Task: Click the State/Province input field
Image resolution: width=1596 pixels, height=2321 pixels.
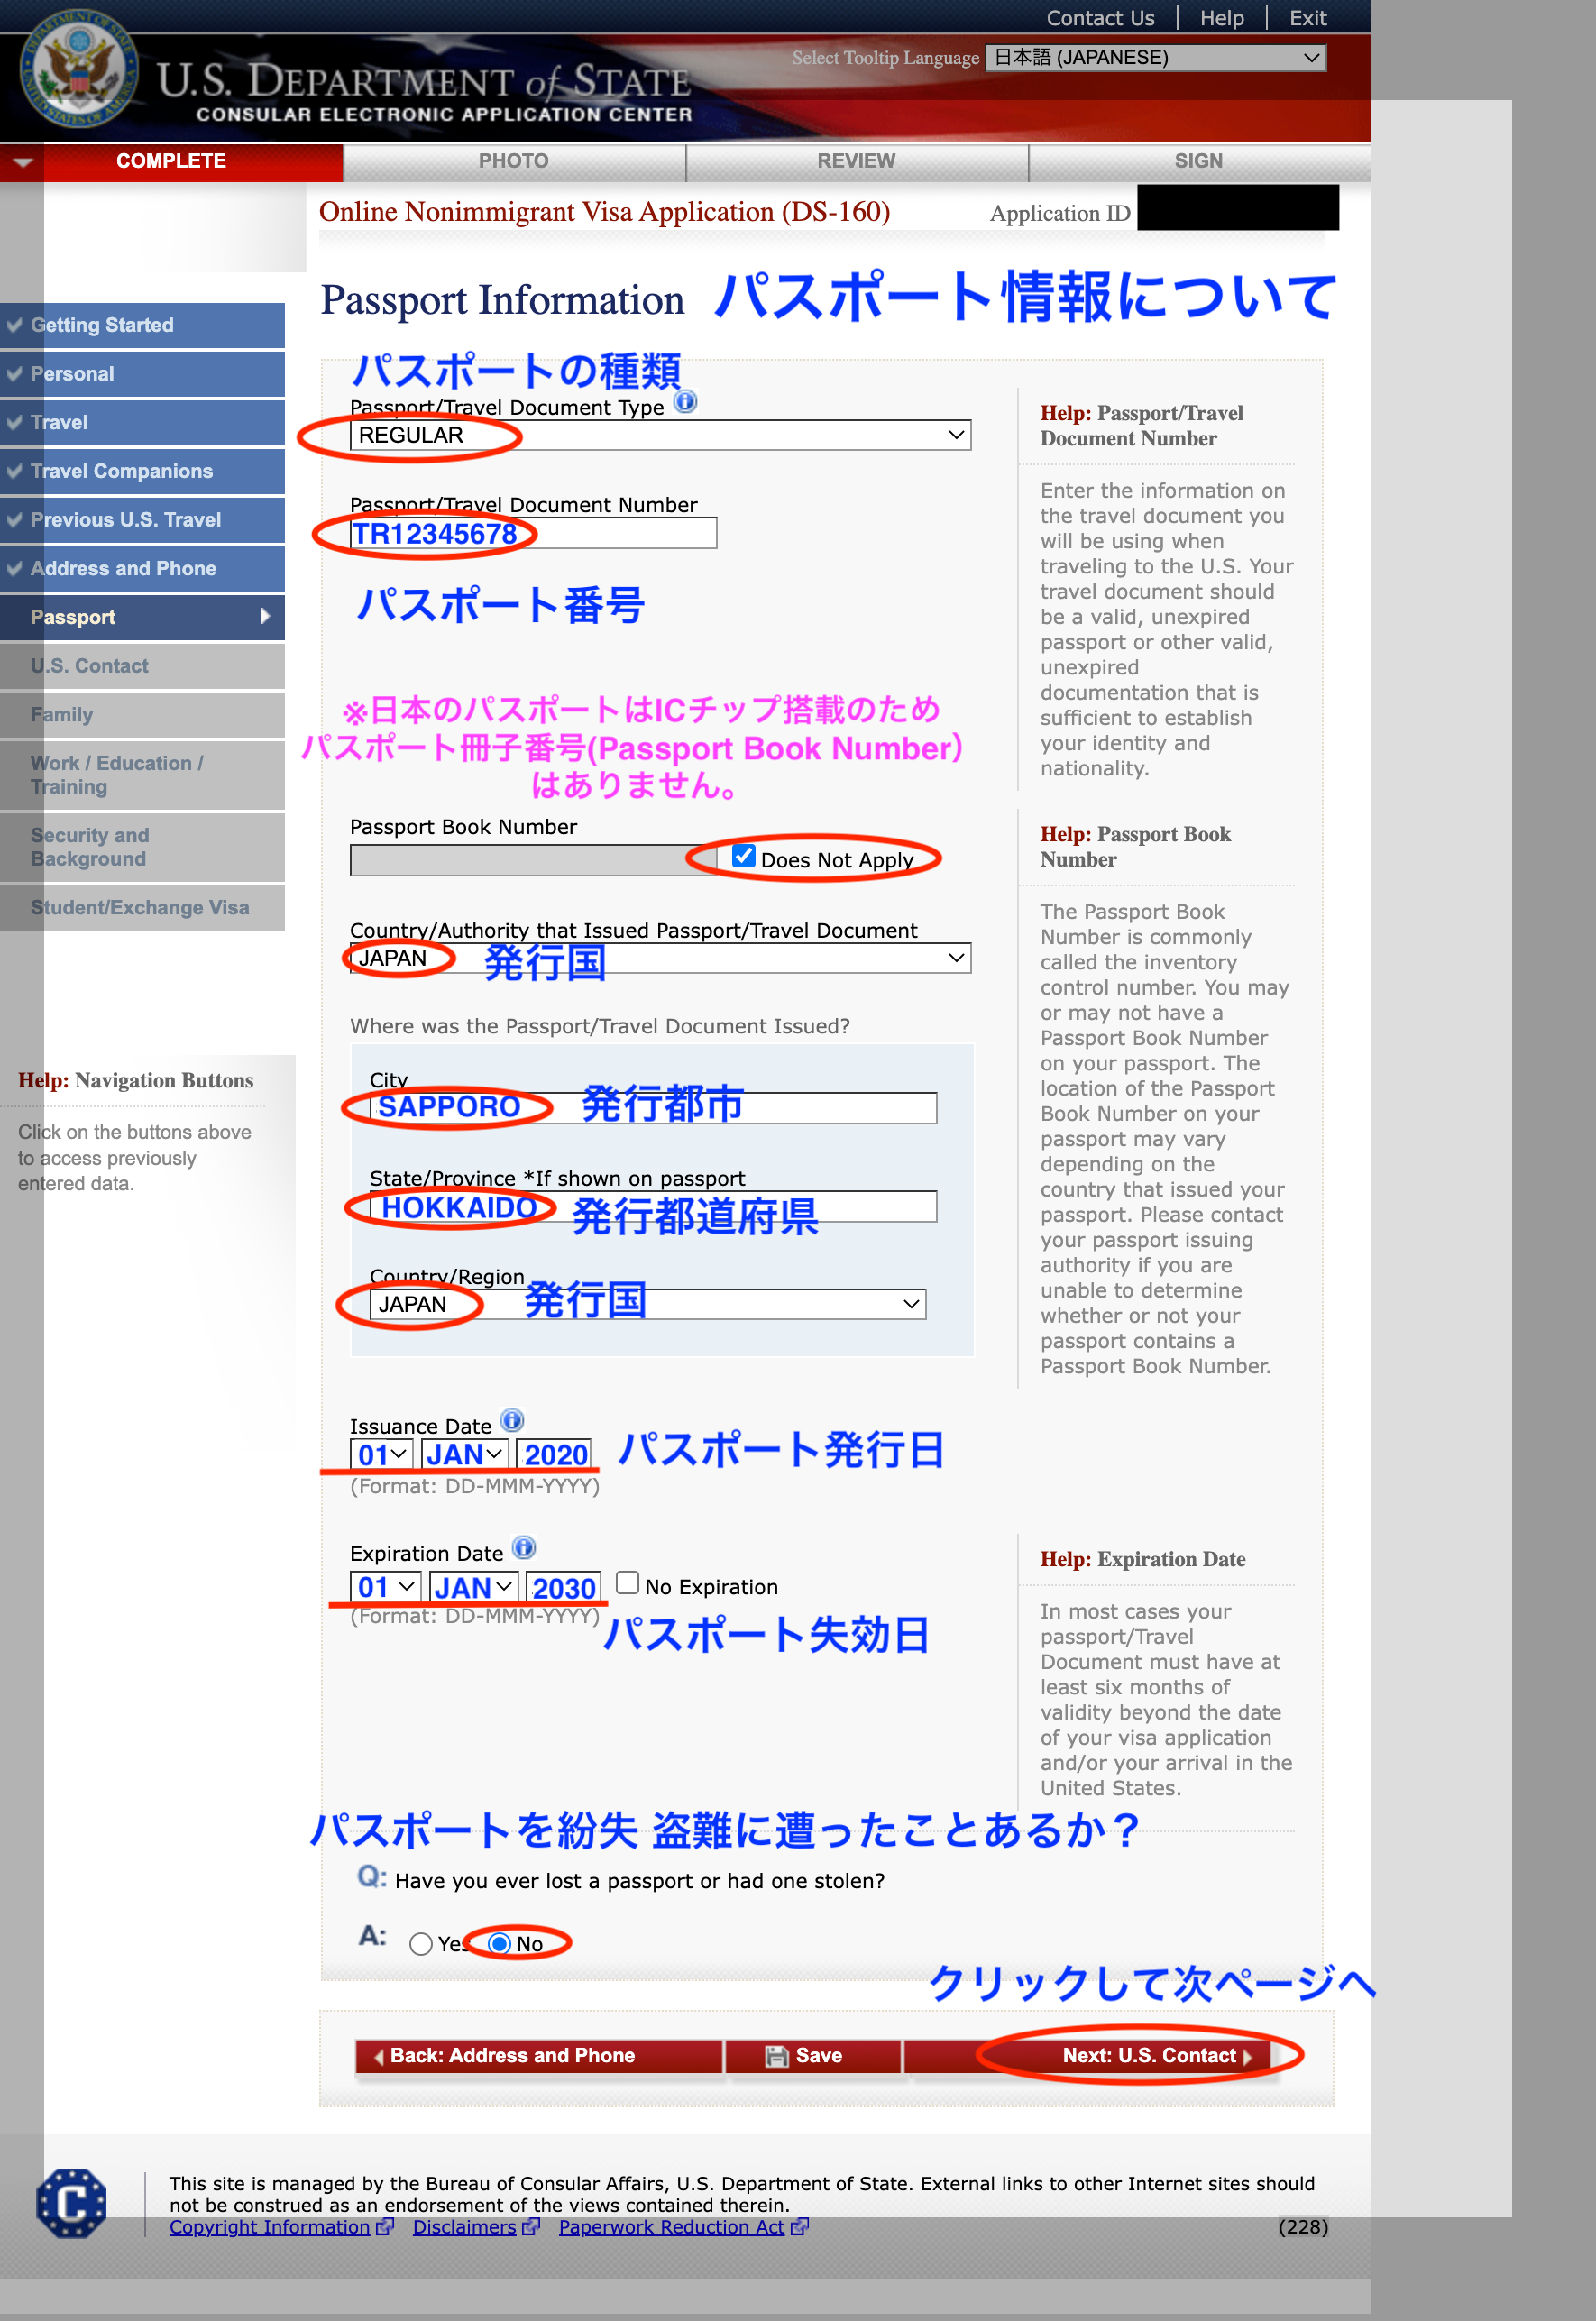Action: coord(653,1206)
